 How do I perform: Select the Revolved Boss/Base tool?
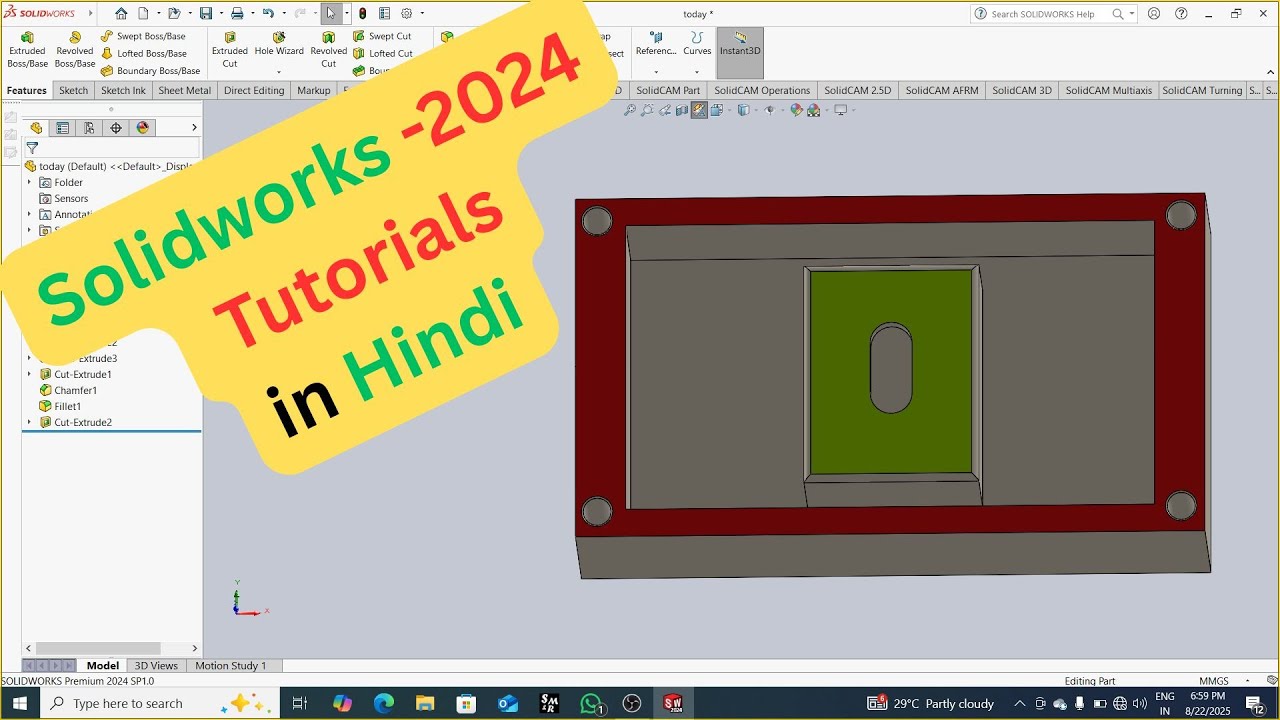pos(75,50)
